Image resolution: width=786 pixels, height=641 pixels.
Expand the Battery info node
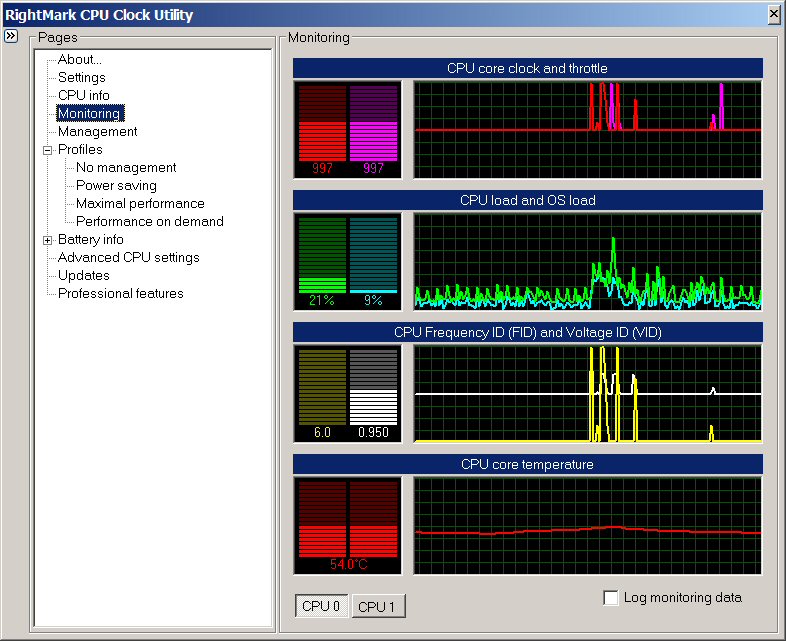[48, 240]
